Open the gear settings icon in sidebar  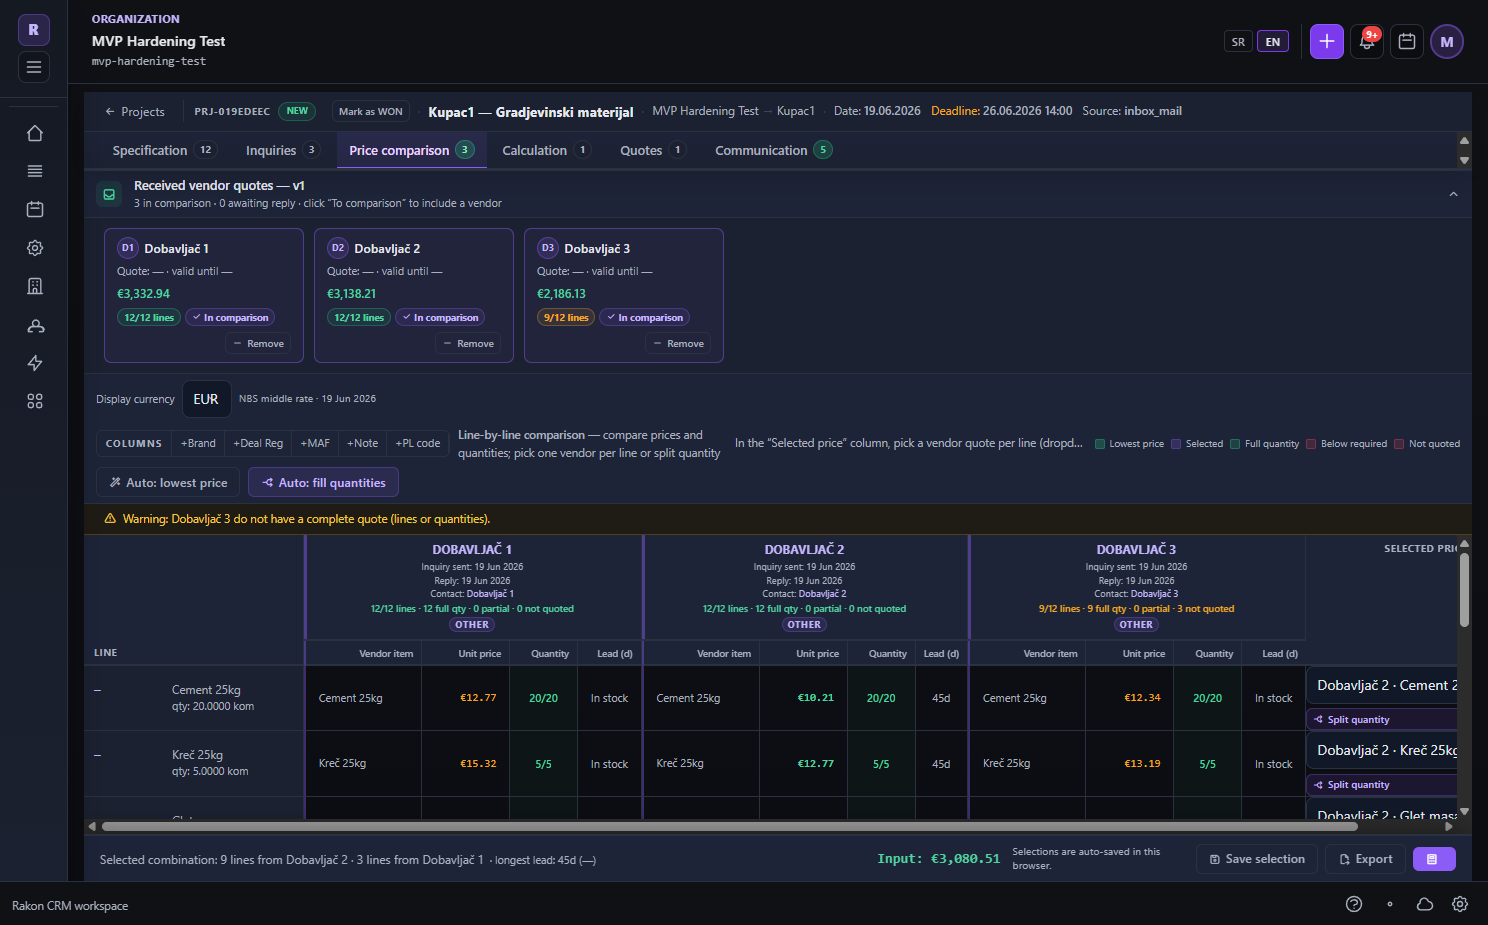35,248
